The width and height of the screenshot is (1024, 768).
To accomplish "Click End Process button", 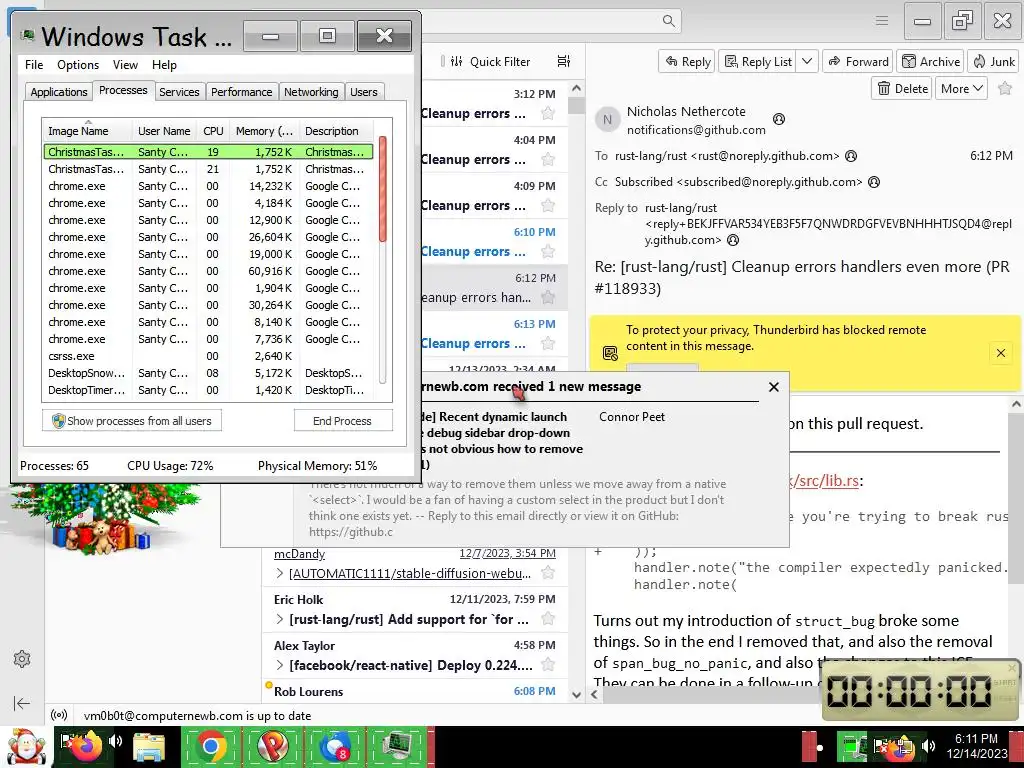I will (343, 421).
